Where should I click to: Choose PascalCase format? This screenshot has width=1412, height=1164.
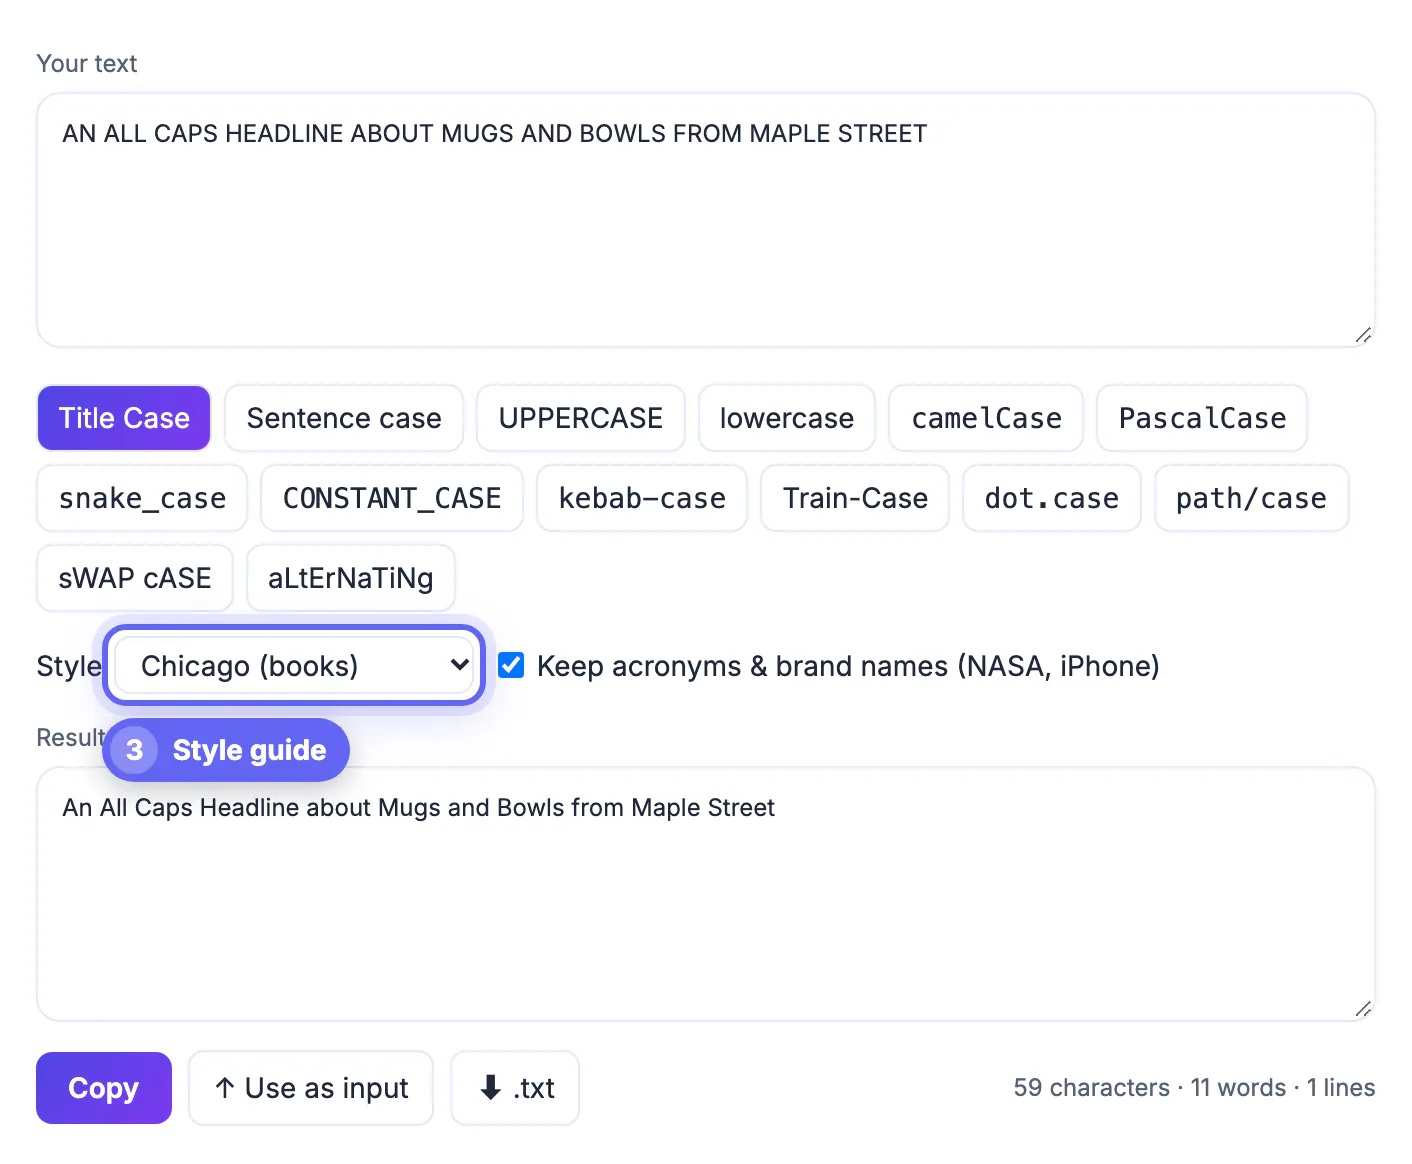[1202, 418]
